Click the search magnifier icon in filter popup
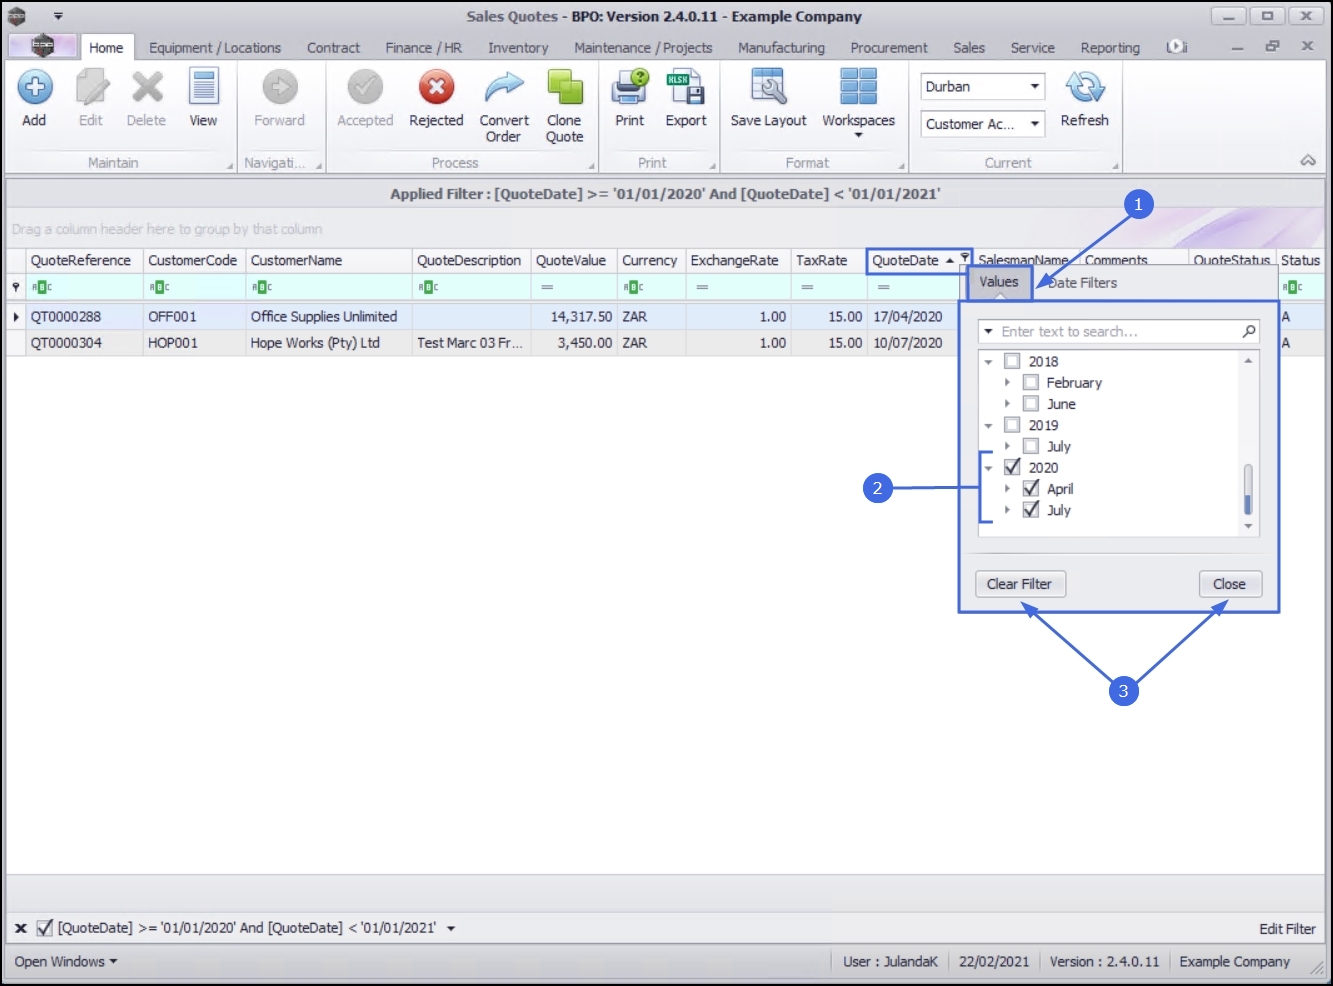Screen dimensions: 1333x986 (x=1248, y=331)
